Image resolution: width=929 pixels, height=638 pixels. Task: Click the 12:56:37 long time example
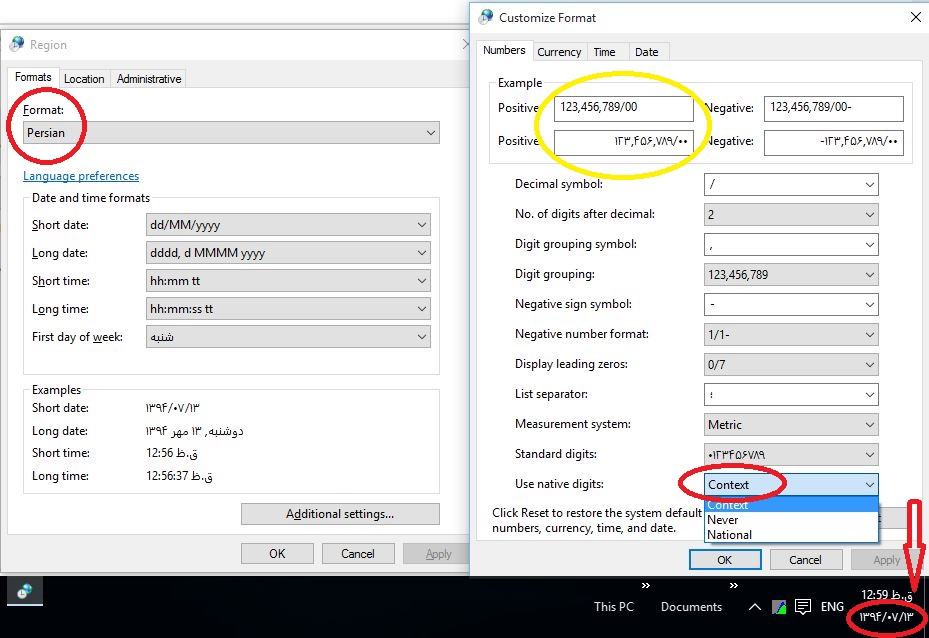pyautogui.click(x=180, y=476)
